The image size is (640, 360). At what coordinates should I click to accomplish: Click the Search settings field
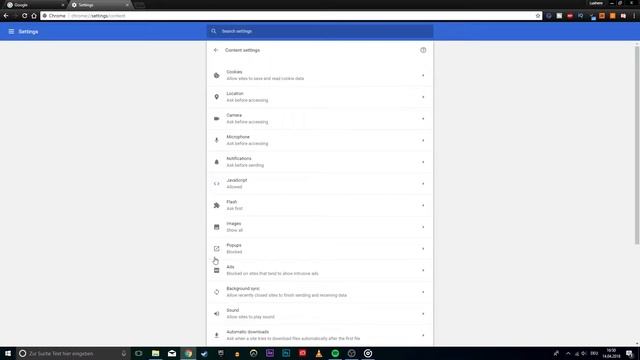pyautogui.click(x=320, y=31)
